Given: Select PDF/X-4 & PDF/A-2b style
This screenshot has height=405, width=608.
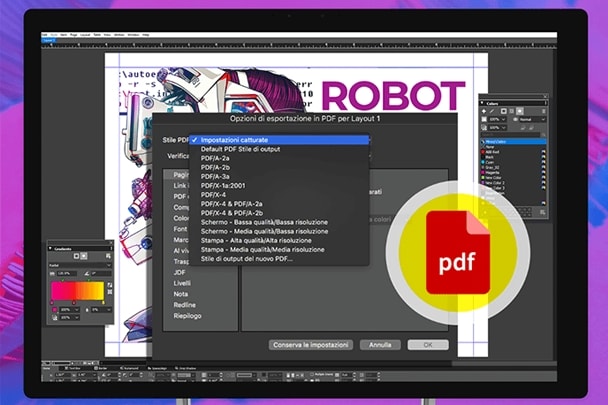Looking at the screenshot, I should tap(280, 213).
